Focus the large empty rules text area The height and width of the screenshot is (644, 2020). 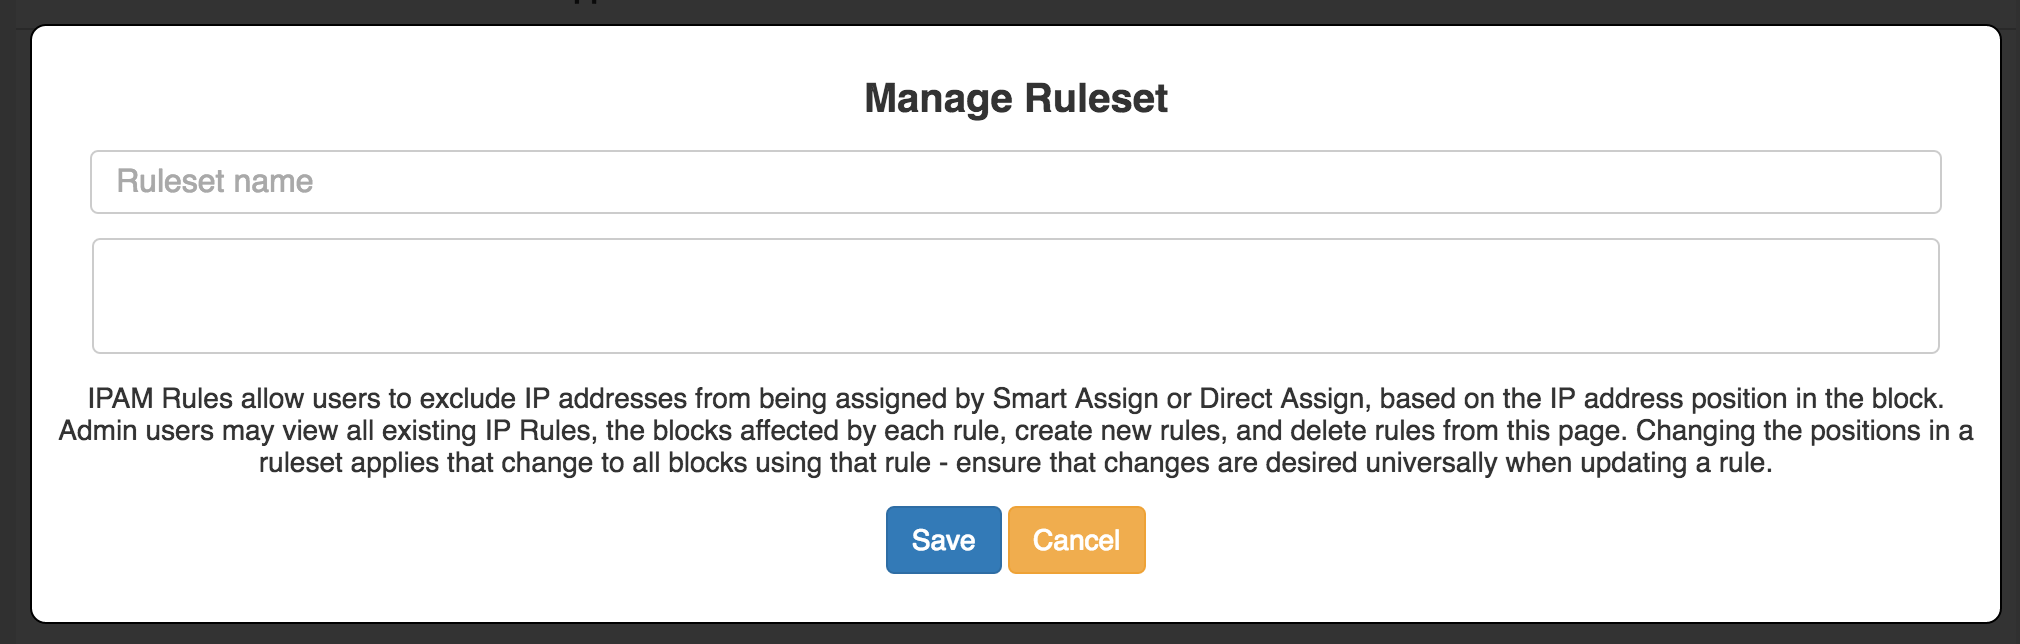click(x=1015, y=296)
